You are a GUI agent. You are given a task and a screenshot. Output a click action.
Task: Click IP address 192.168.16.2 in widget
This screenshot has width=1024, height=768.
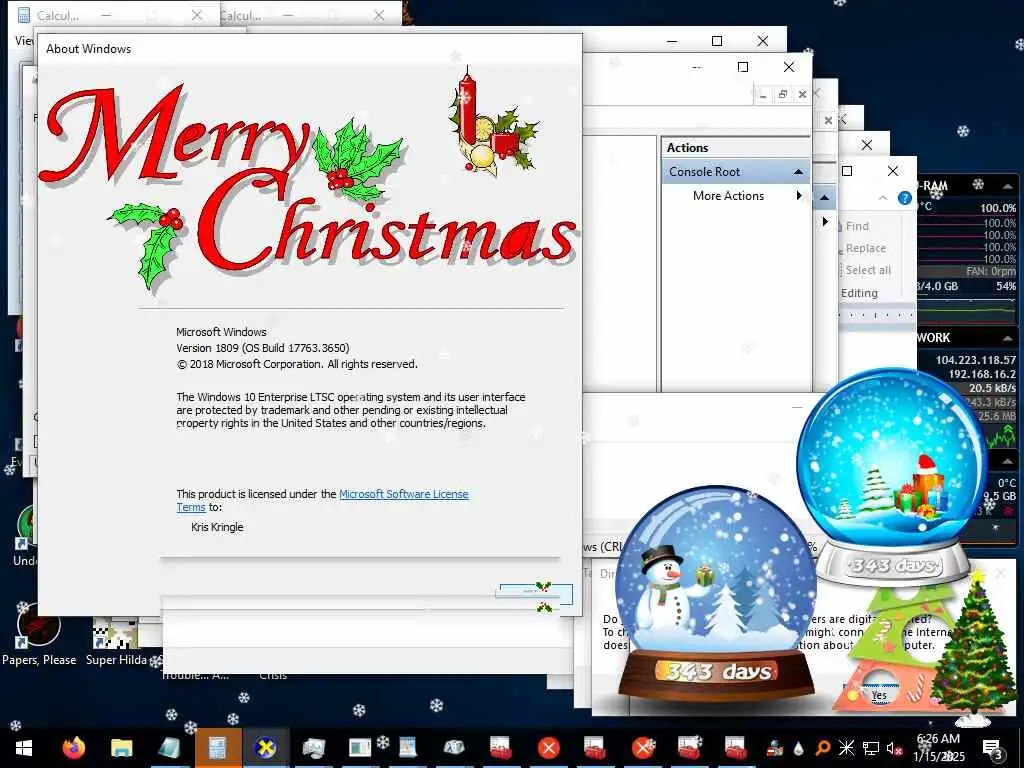pyautogui.click(x=982, y=374)
